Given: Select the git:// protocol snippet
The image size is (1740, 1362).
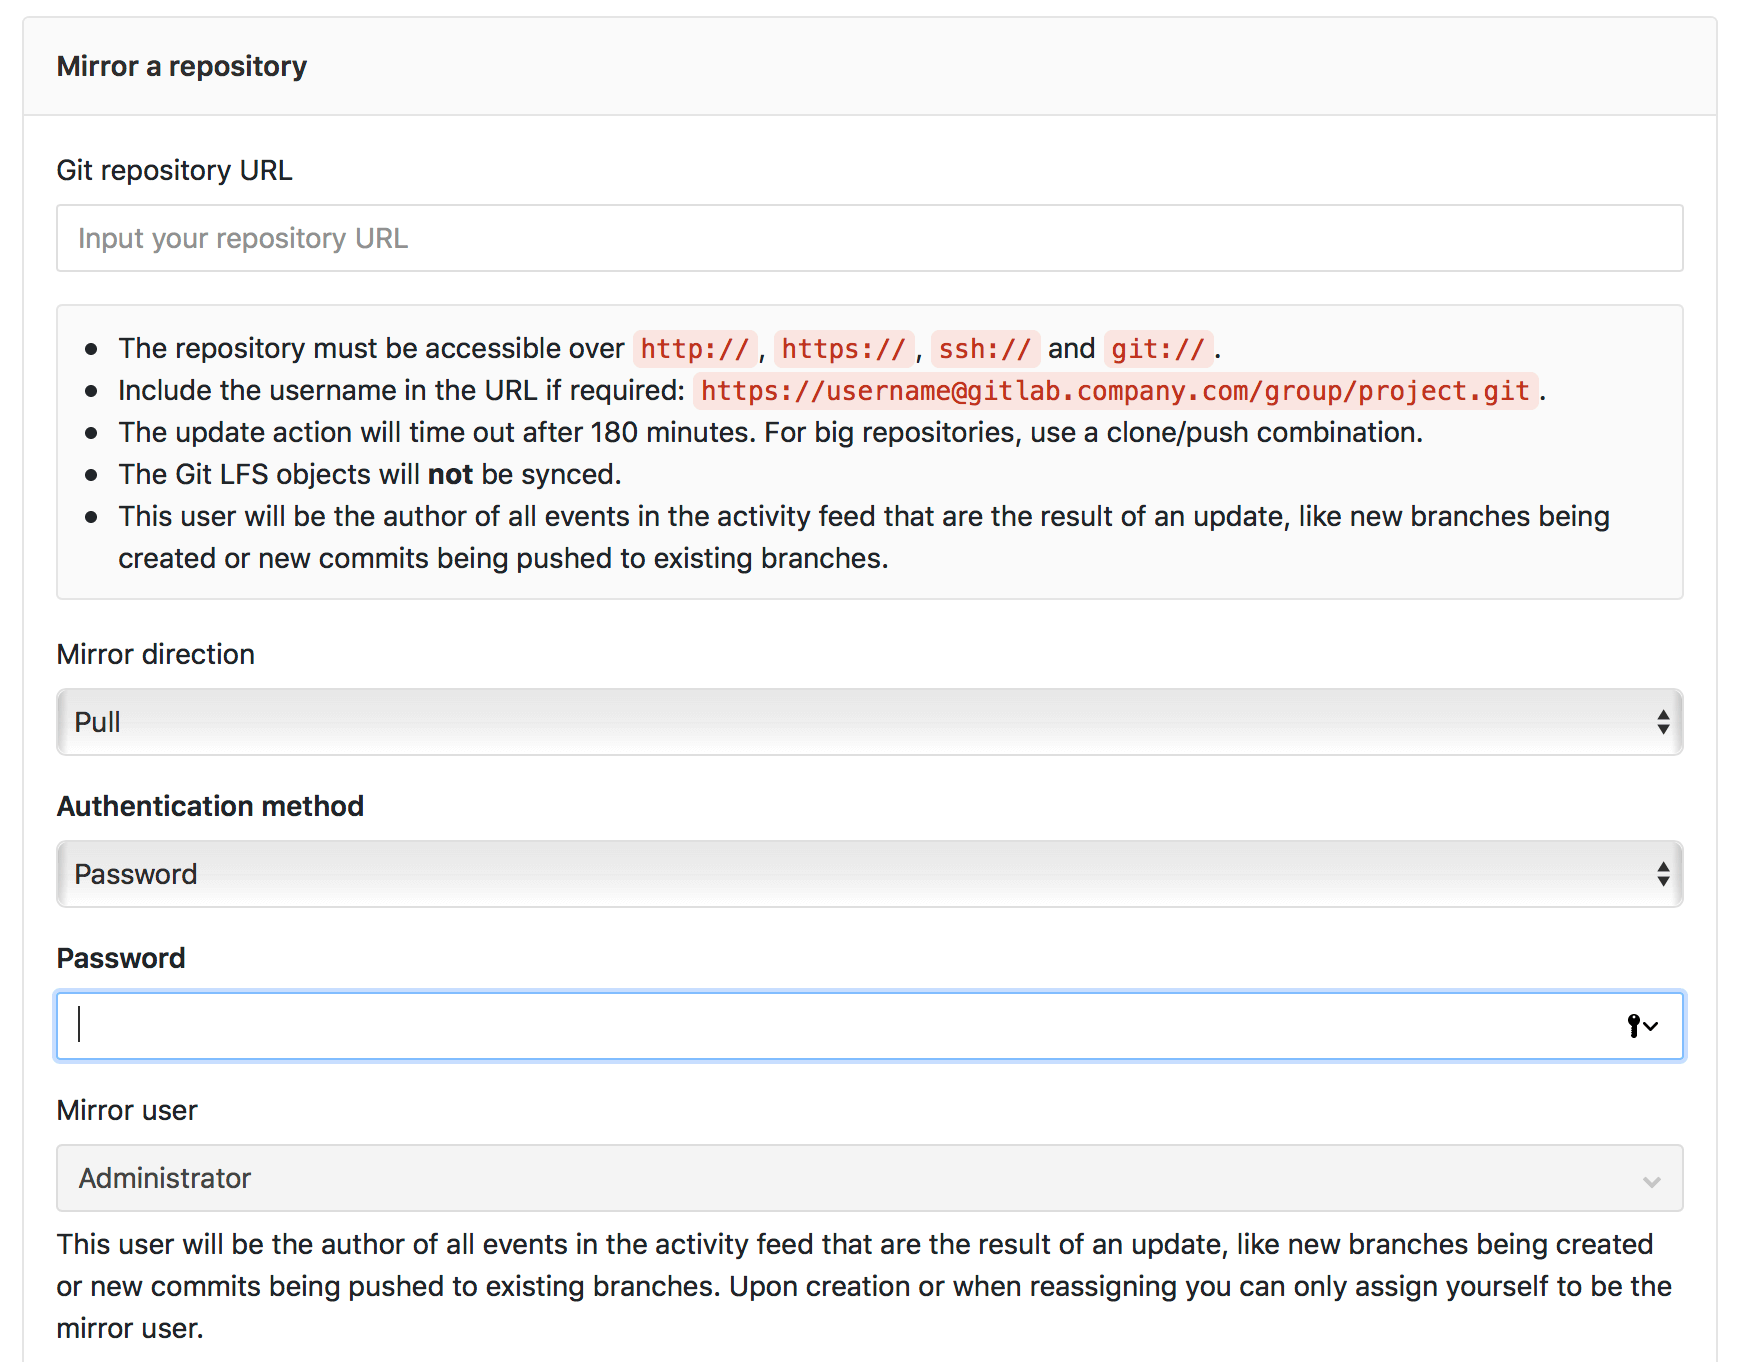Looking at the screenshot, I should [1157, 348].
